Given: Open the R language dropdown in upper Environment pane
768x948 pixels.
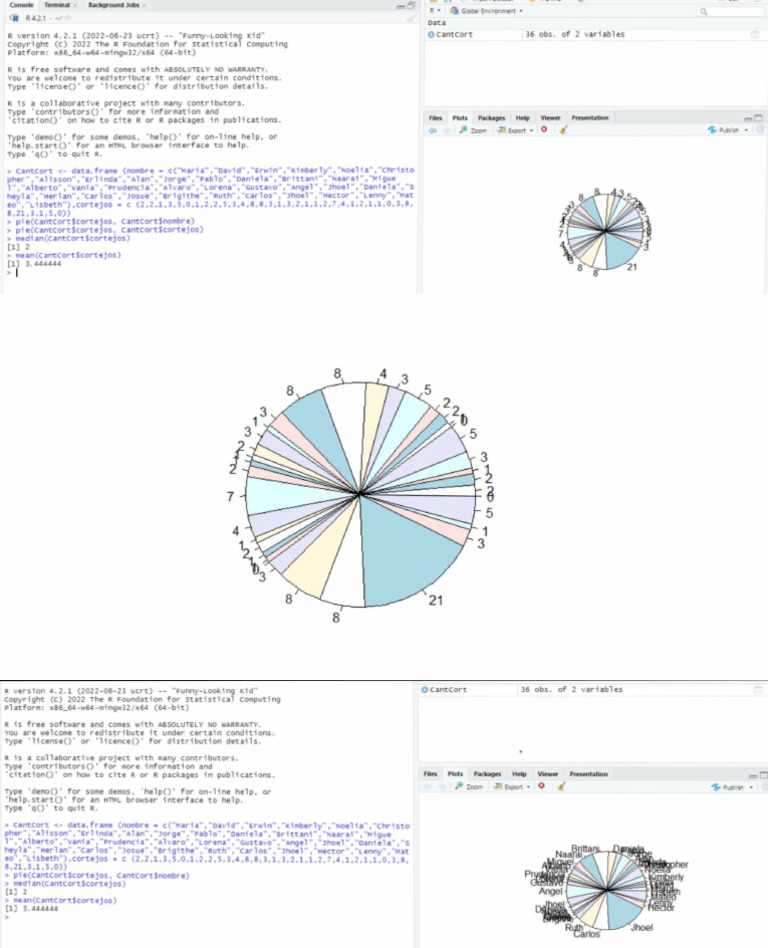Looking at the screenshot, I should (x=435, y=10).
